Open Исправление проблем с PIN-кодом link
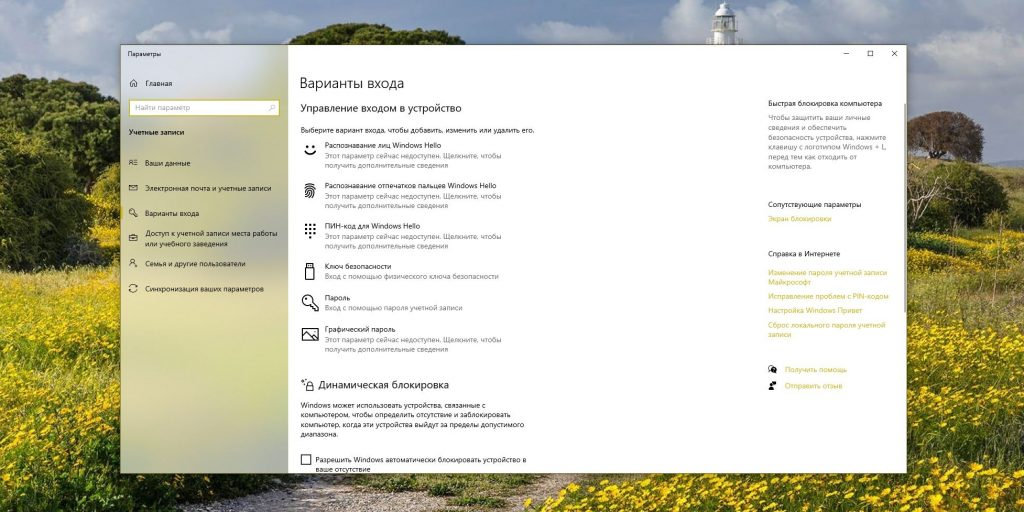 coord(828,296)
